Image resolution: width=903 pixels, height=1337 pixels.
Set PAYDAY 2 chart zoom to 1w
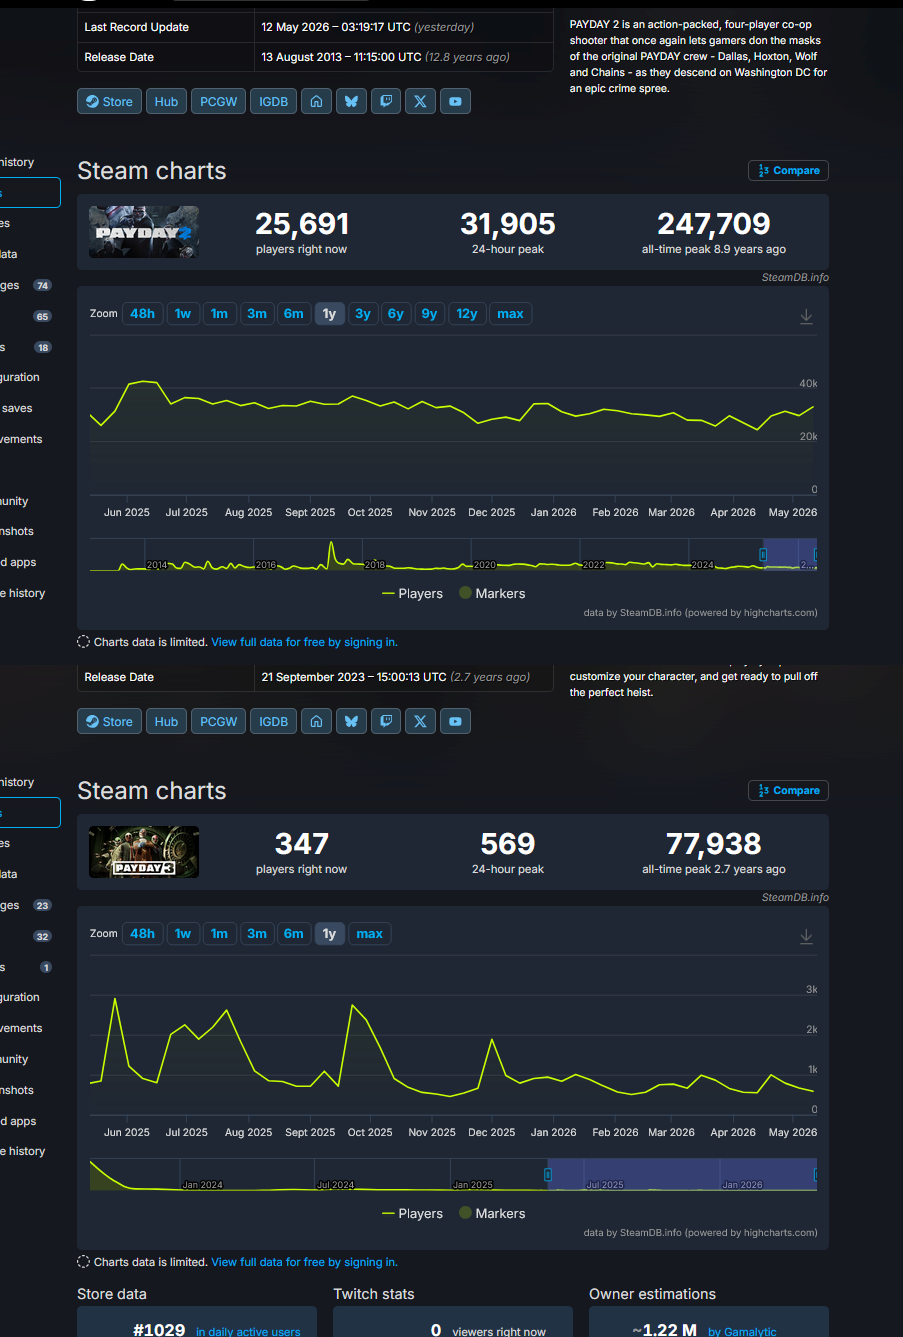[x=183, y=314]
